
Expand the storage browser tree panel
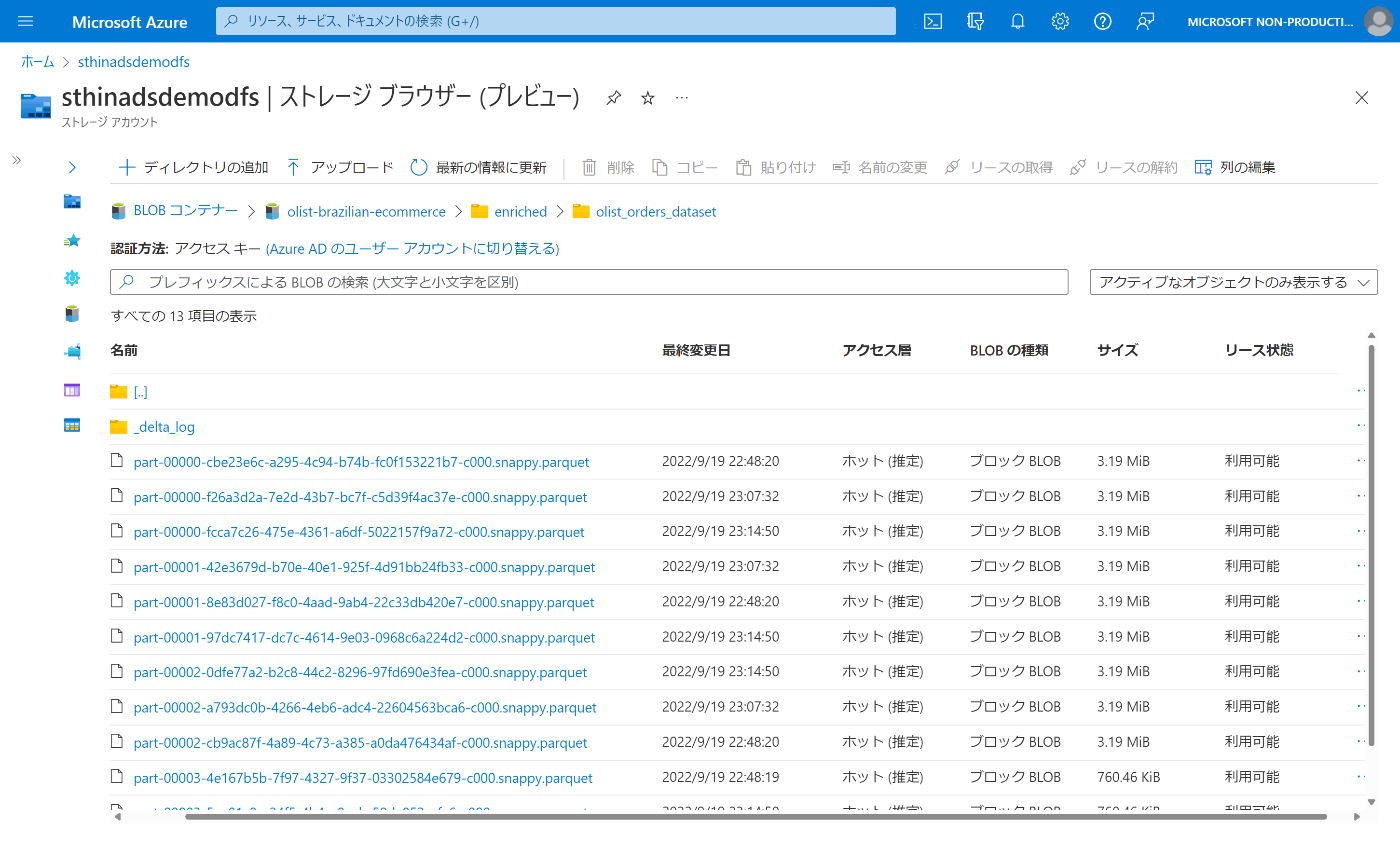coord(72,167)
